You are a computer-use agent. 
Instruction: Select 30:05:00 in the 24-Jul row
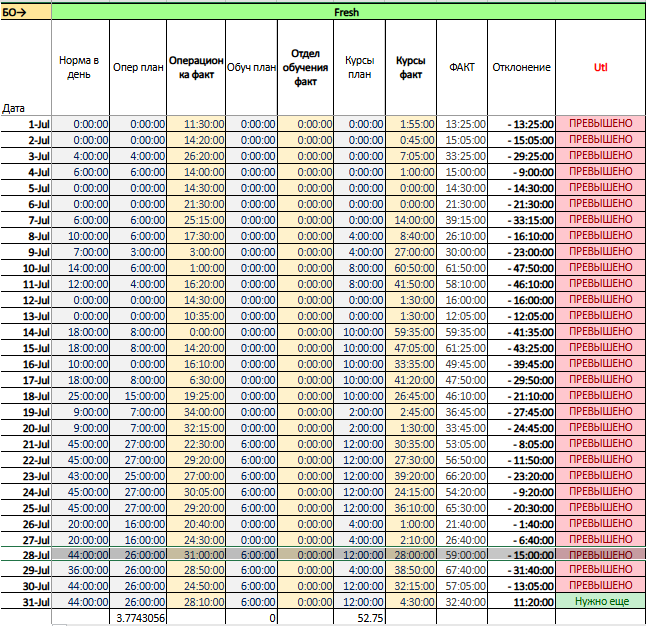point(196,492)
